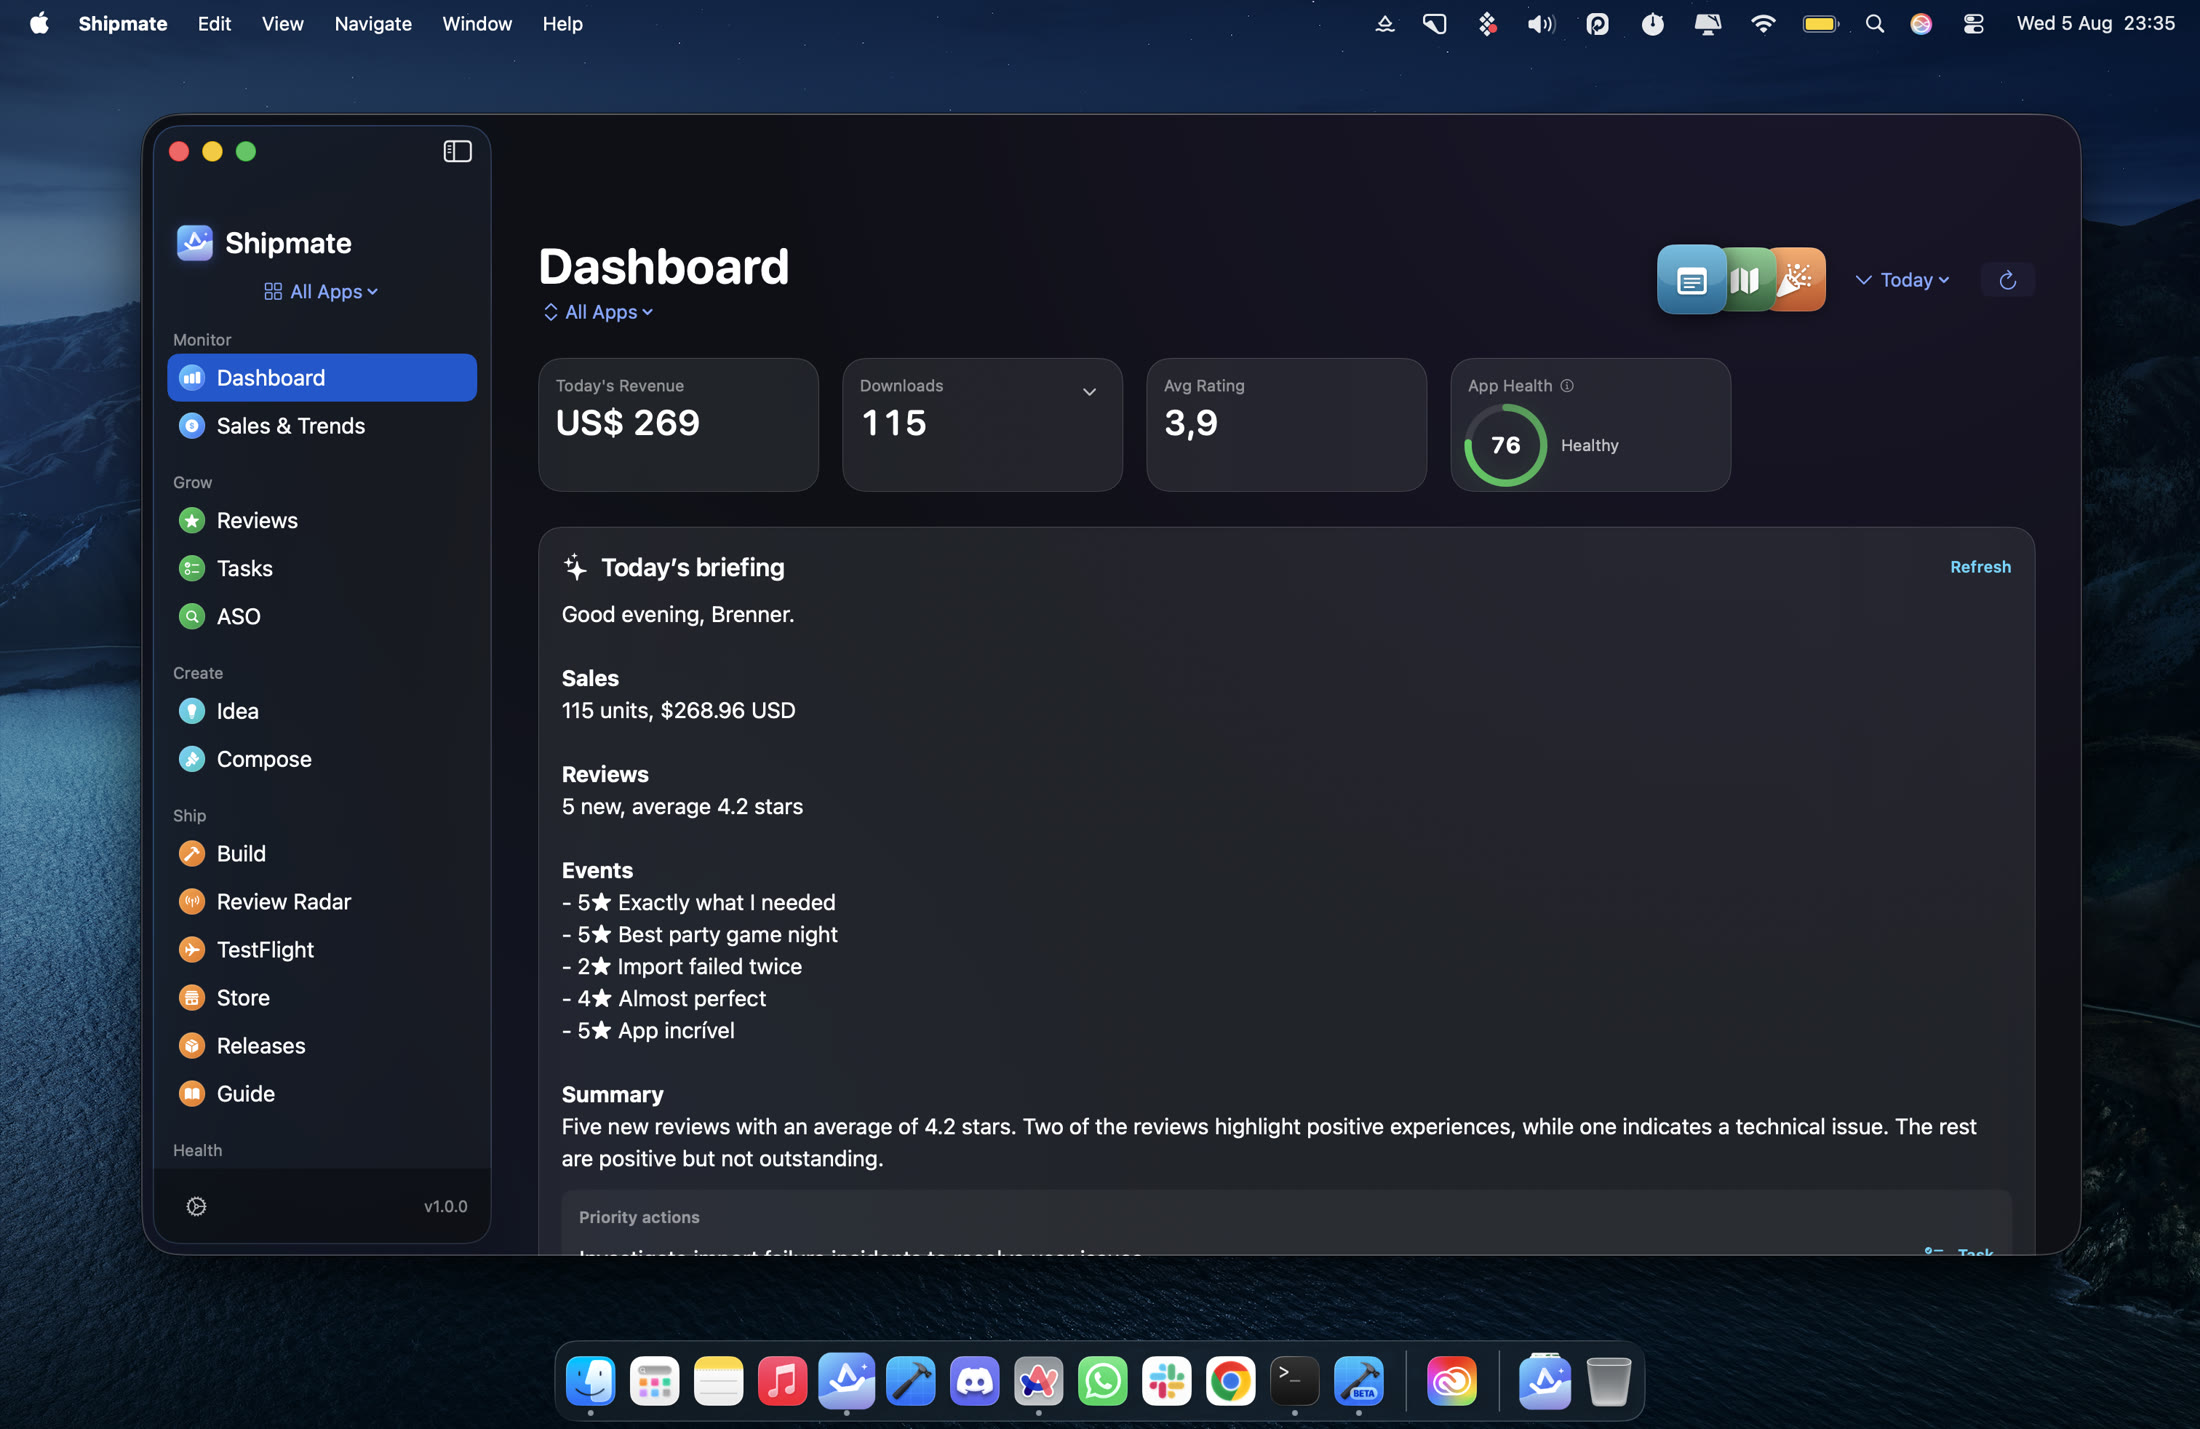
Task: Click the sparkle icon beside Today's briefing
Action: [575, 567]
